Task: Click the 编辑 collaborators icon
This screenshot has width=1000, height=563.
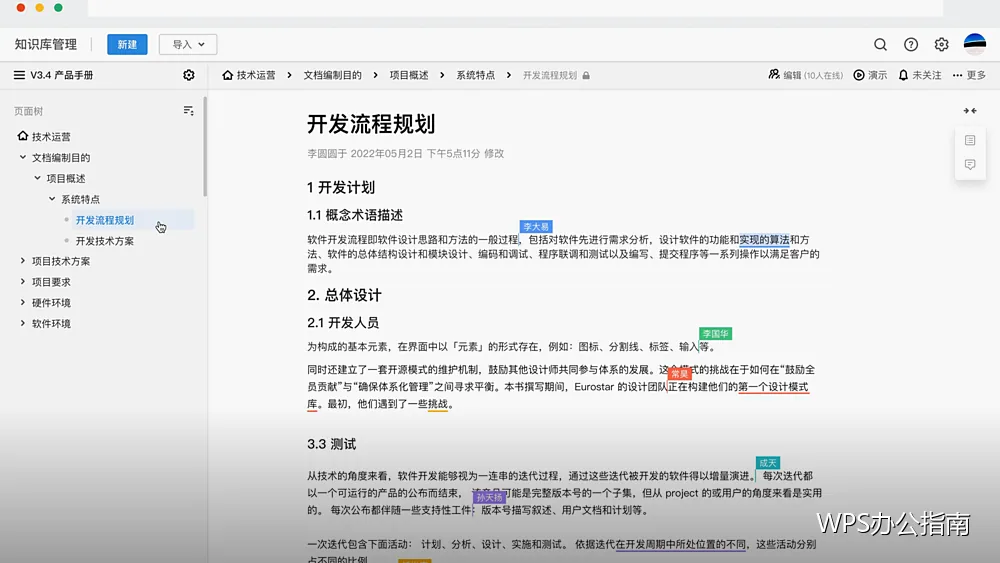Action: coord(774,75)
